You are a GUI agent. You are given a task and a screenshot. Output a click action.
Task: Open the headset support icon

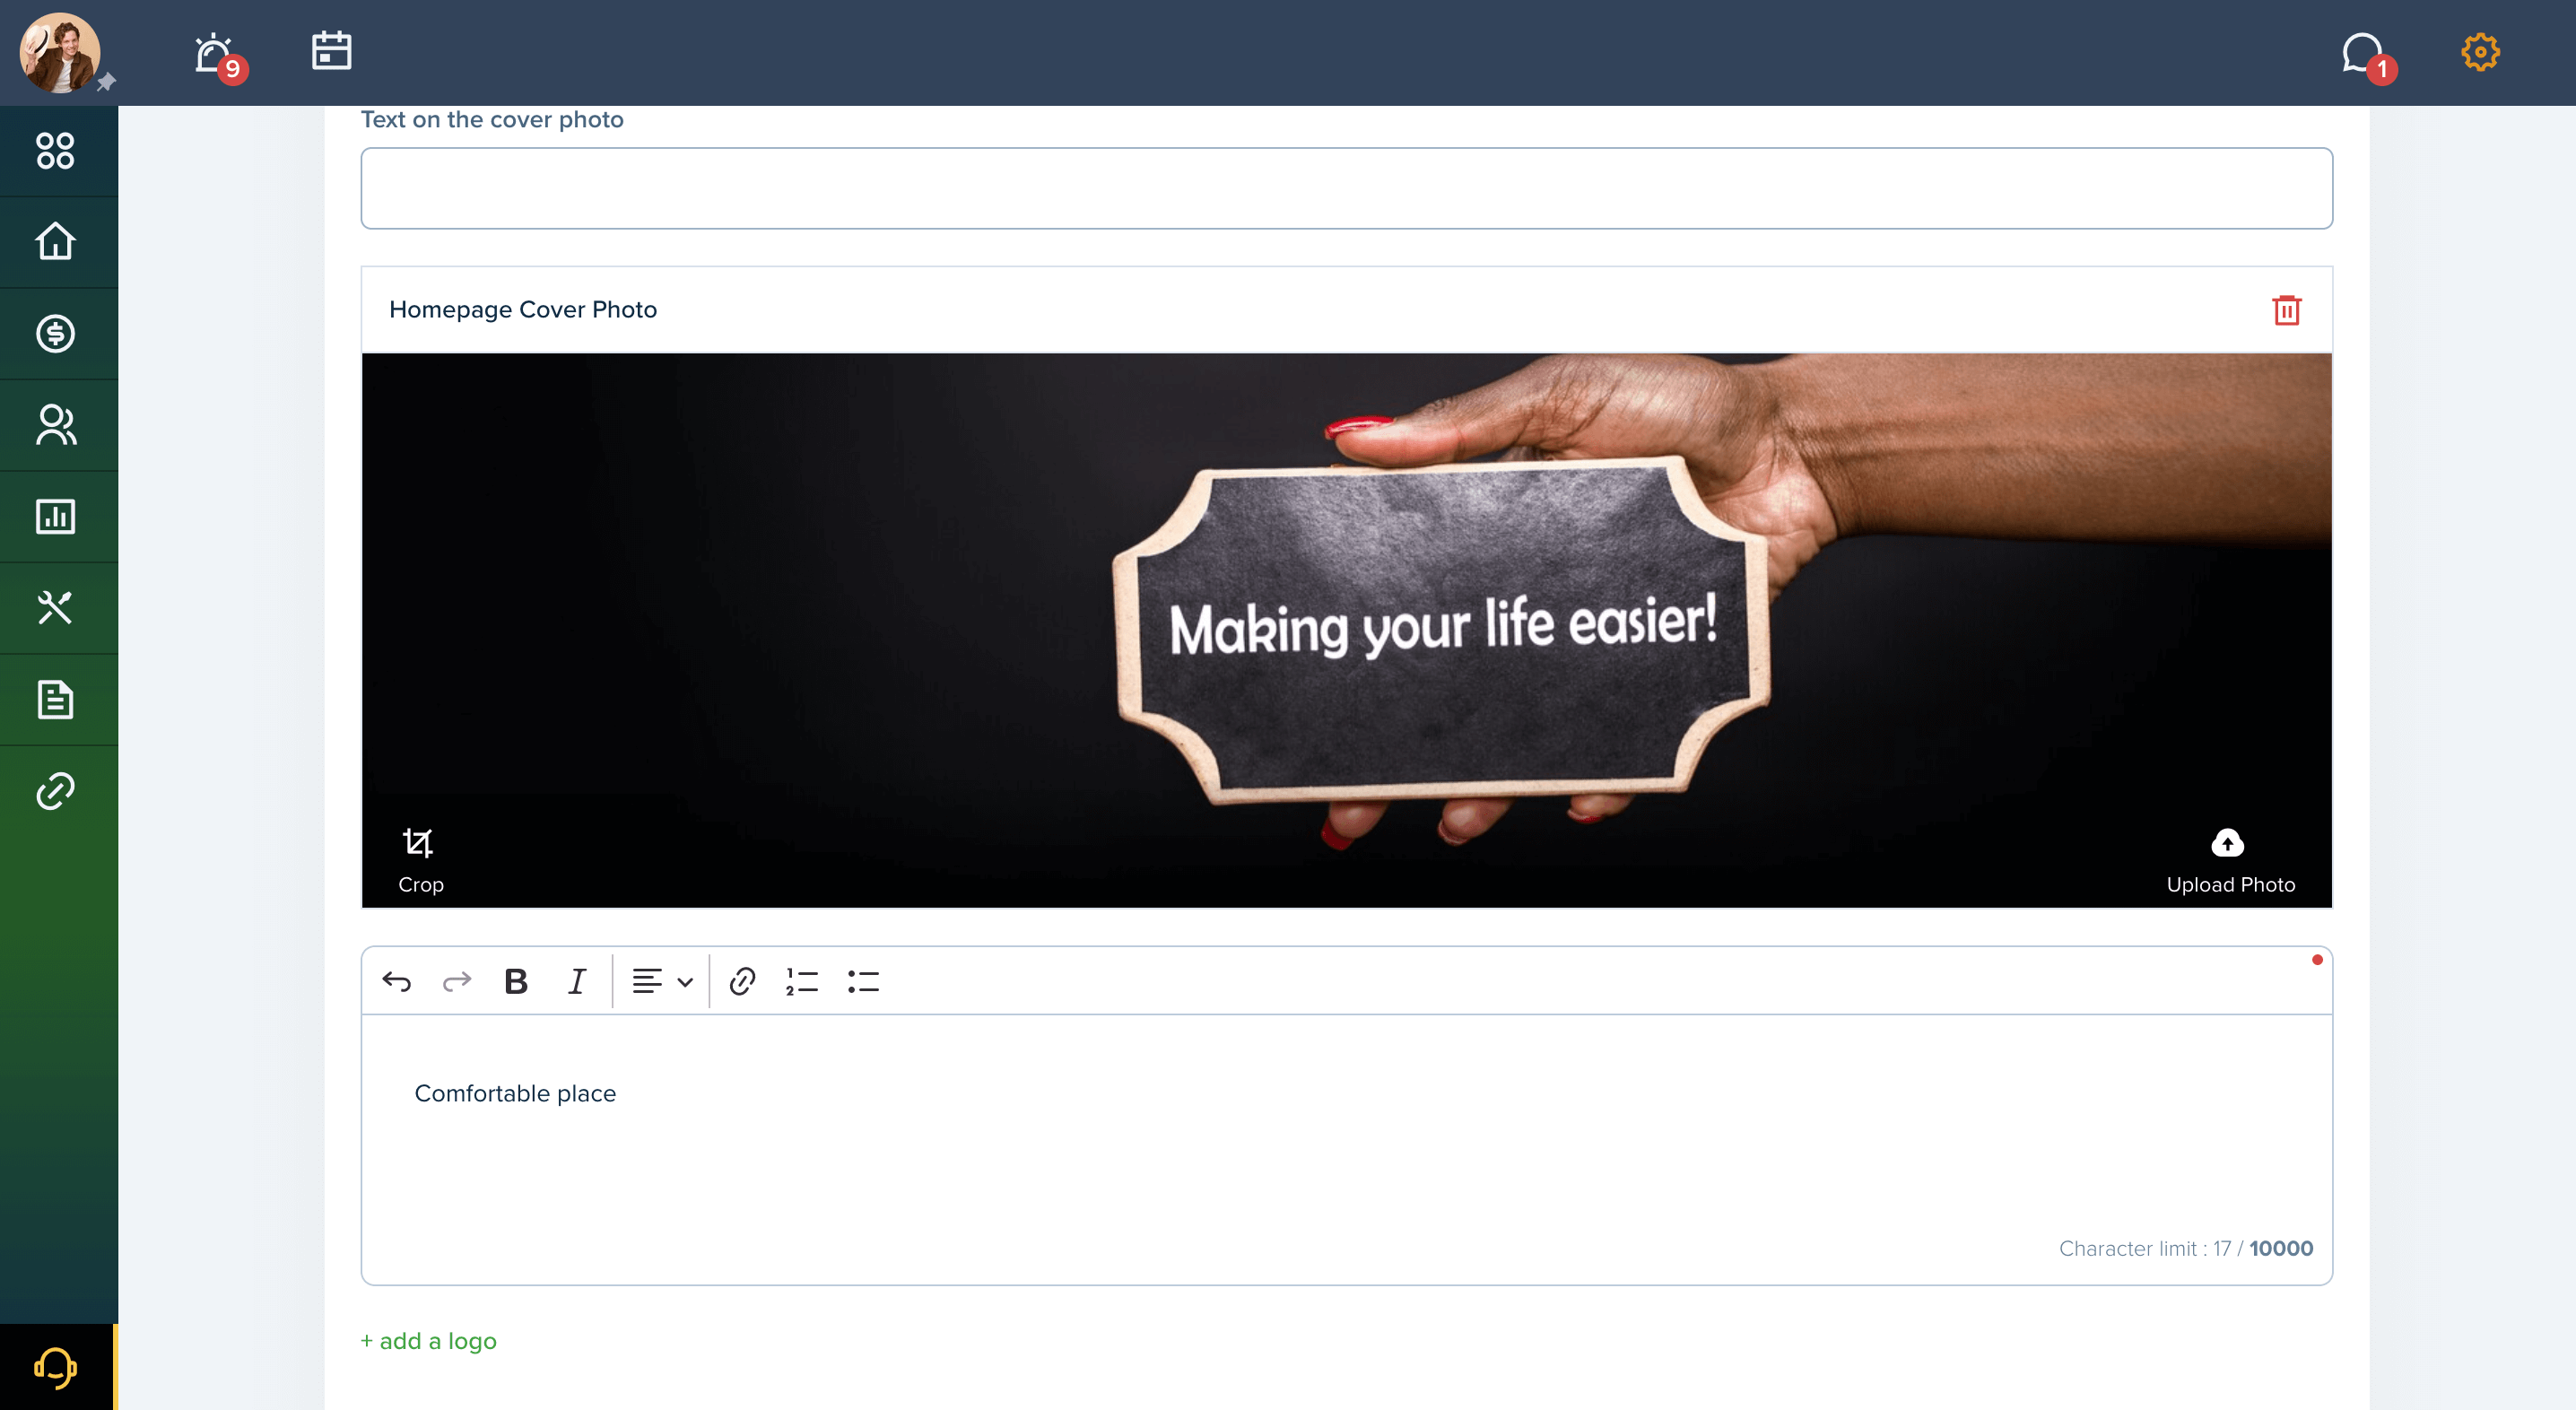click(x=56, y=1367)
